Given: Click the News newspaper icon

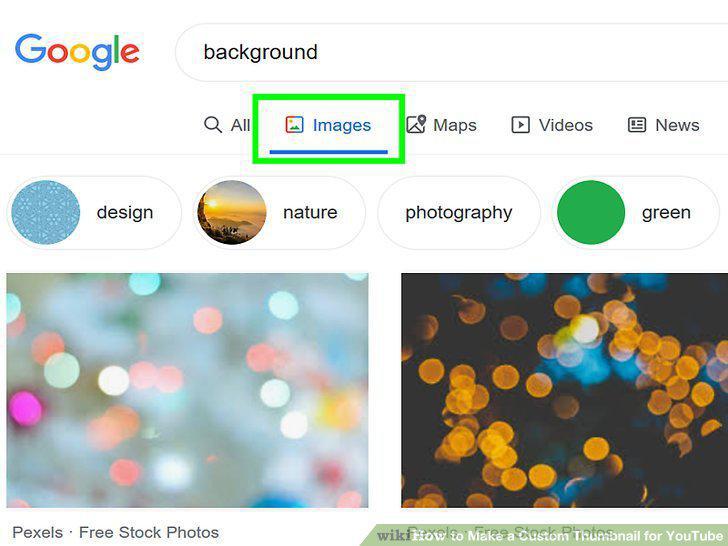Looking at the screenshot, I should pyautogui.click(x=637, y=124).
